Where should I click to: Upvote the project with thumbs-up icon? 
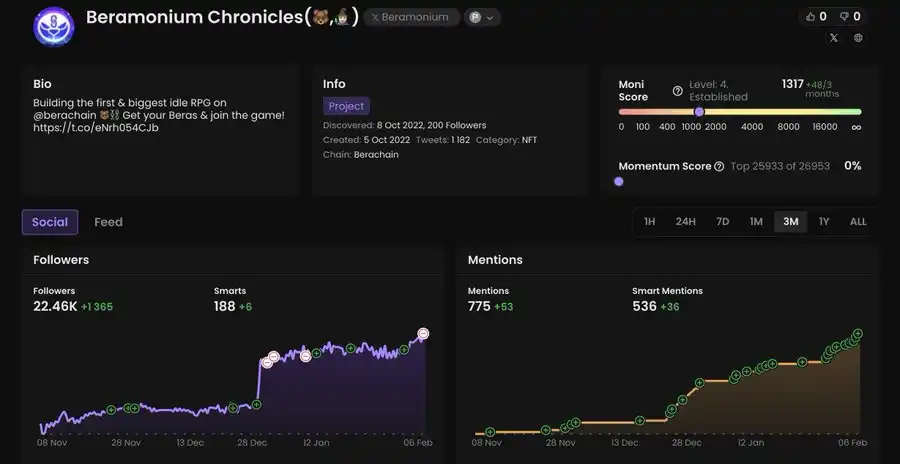809,16
